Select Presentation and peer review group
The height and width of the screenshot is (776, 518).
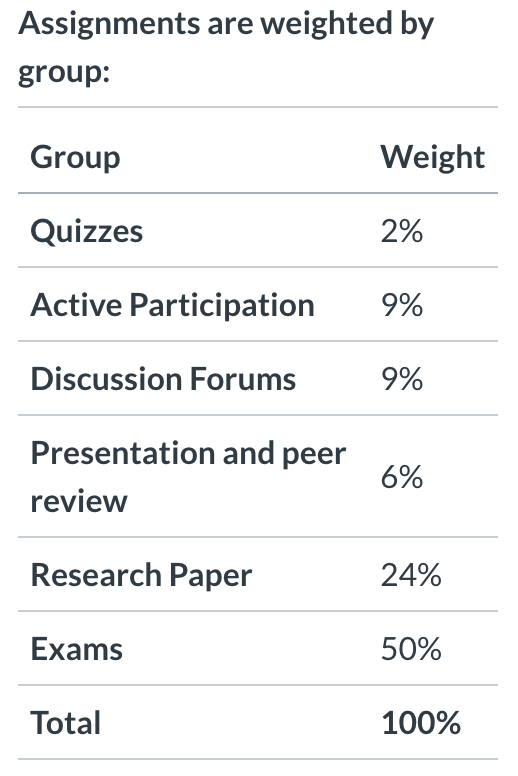pos(188,477)
